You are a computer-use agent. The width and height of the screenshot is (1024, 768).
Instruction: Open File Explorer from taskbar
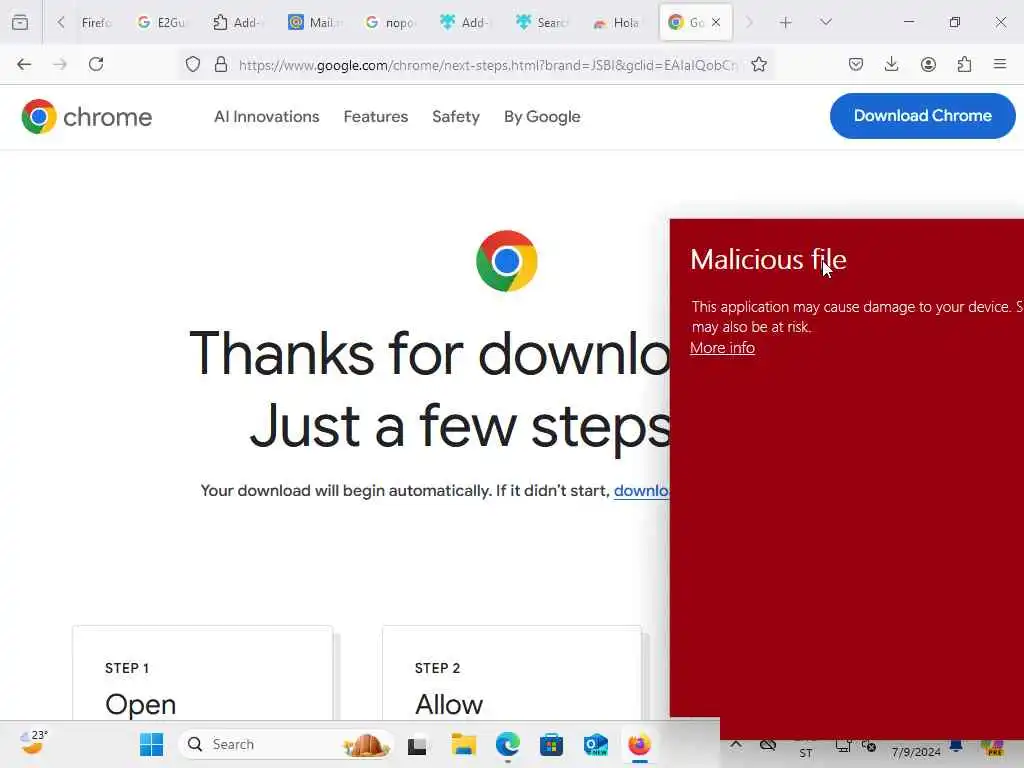pyautogui.click(x=464, y=744)
